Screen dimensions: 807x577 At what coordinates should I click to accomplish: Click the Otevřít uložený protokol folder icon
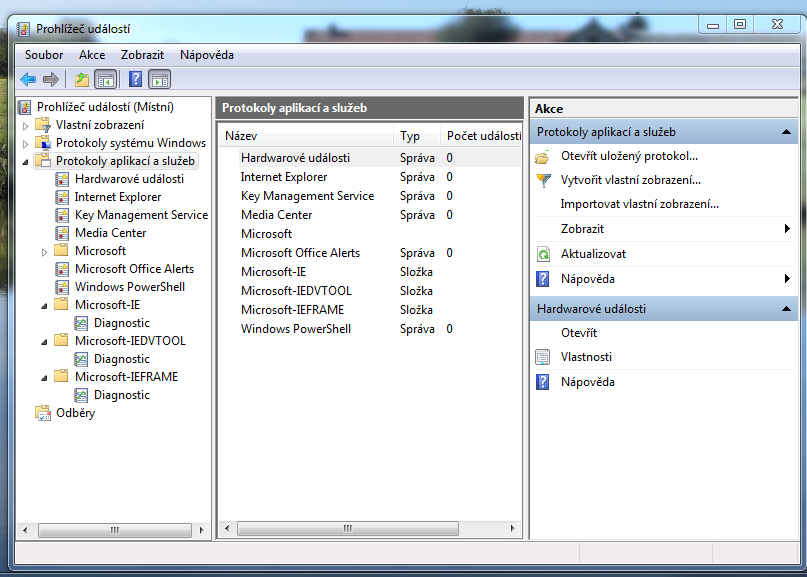click(543, 157)
